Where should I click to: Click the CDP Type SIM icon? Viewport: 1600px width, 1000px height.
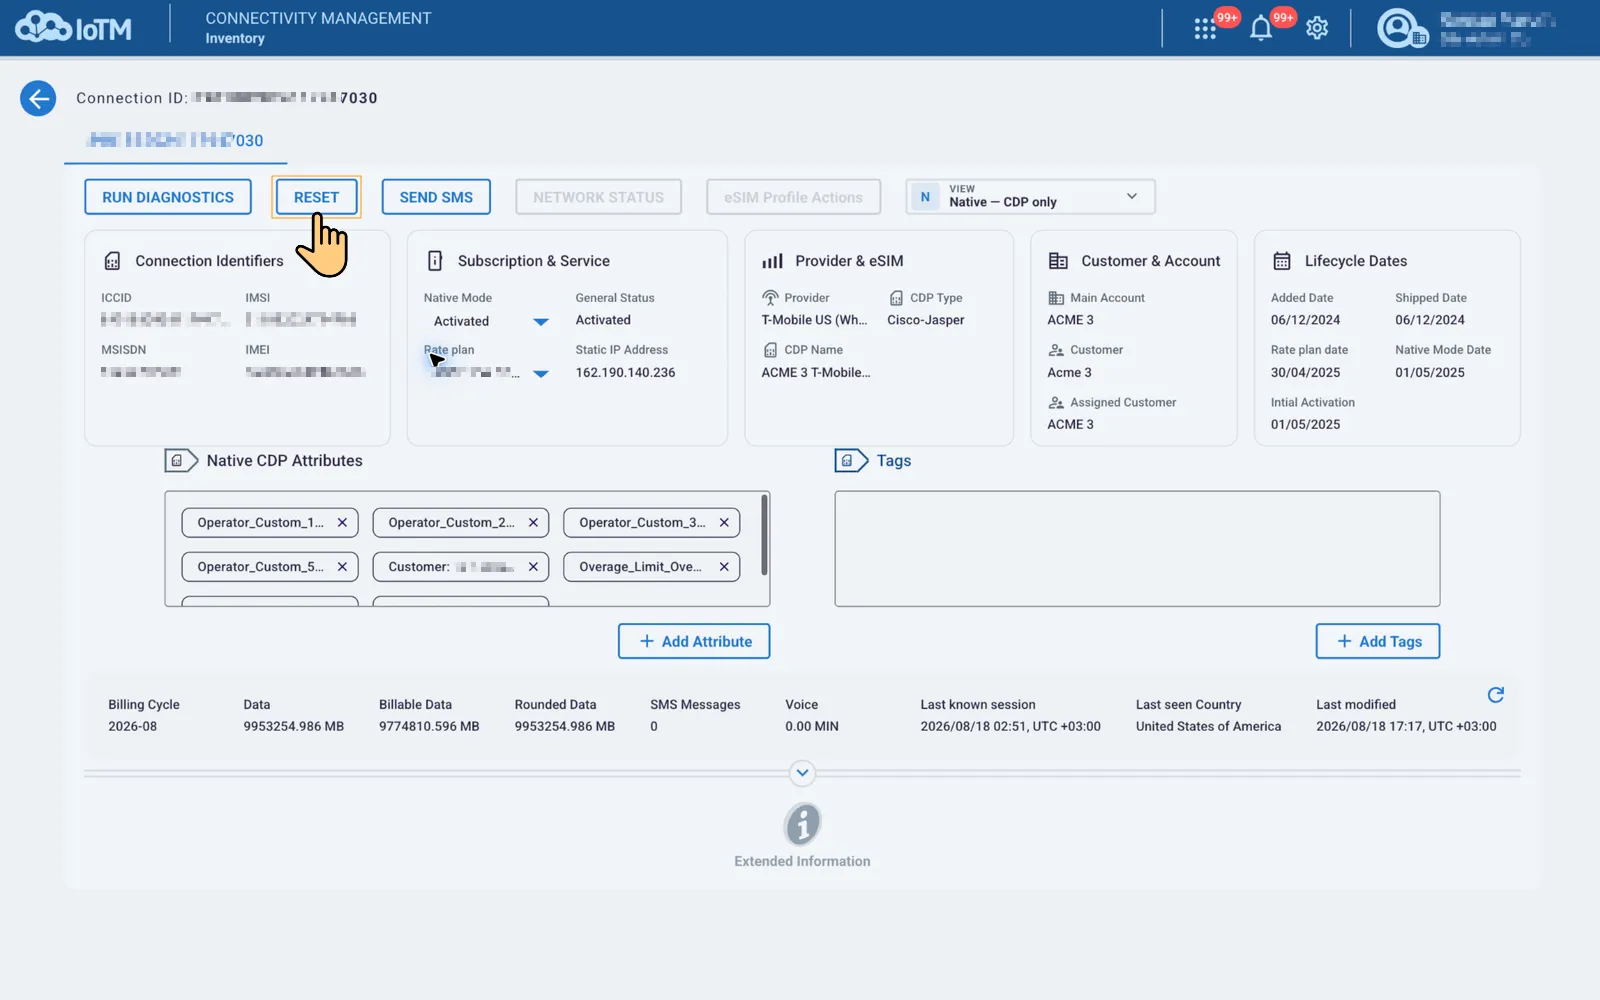pos(896,298)
